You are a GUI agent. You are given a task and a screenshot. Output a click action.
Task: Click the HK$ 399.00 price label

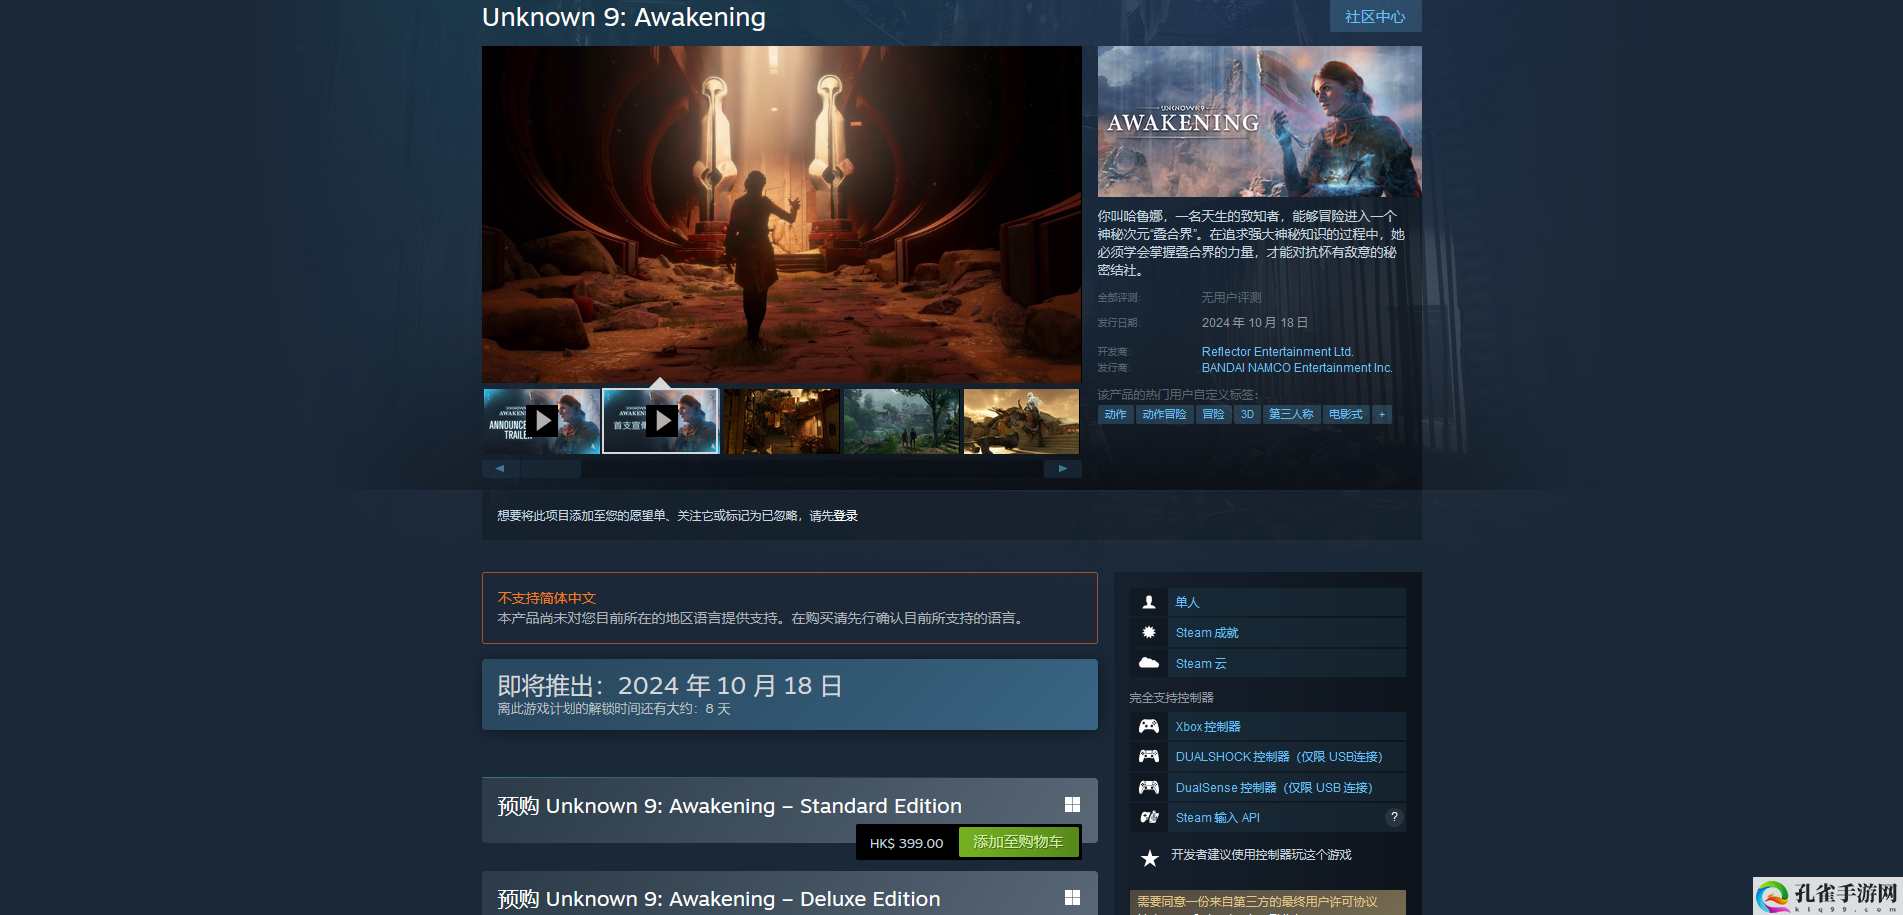906,843
